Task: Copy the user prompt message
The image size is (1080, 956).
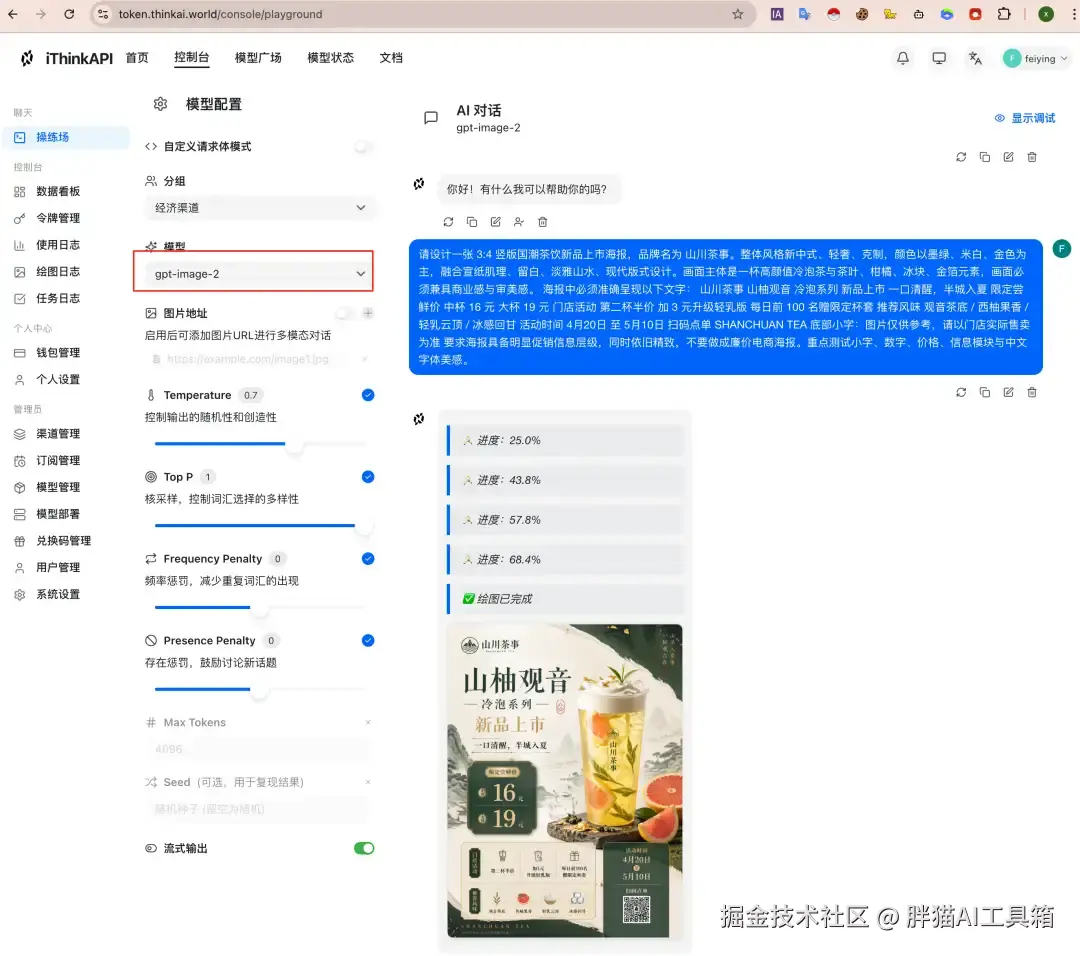Action: click(x=985, y=393)
